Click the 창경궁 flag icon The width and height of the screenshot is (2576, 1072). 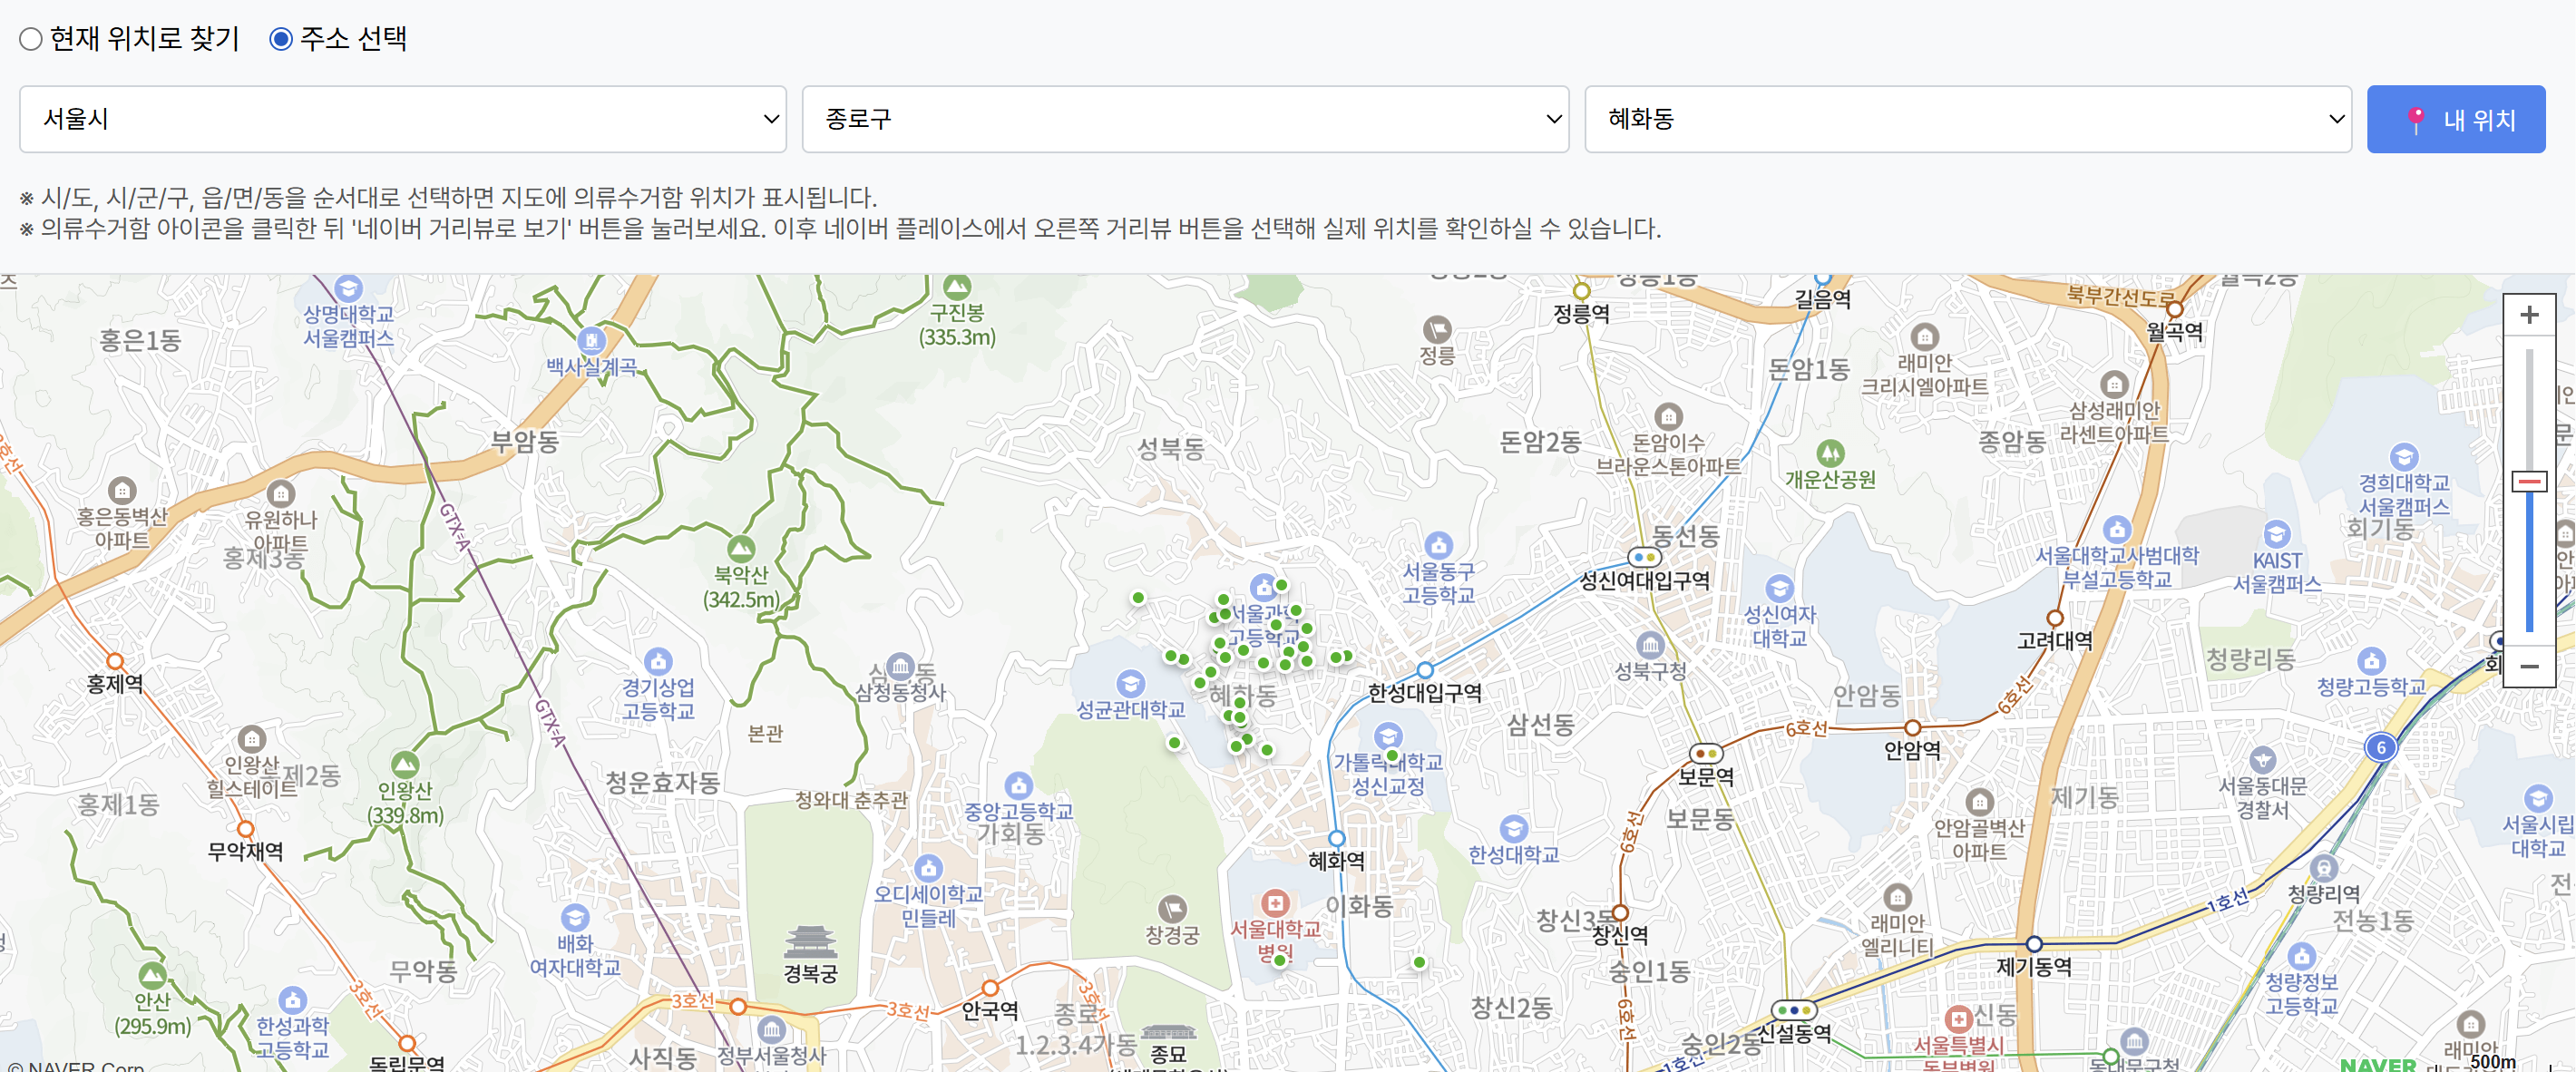[1172, 908]
